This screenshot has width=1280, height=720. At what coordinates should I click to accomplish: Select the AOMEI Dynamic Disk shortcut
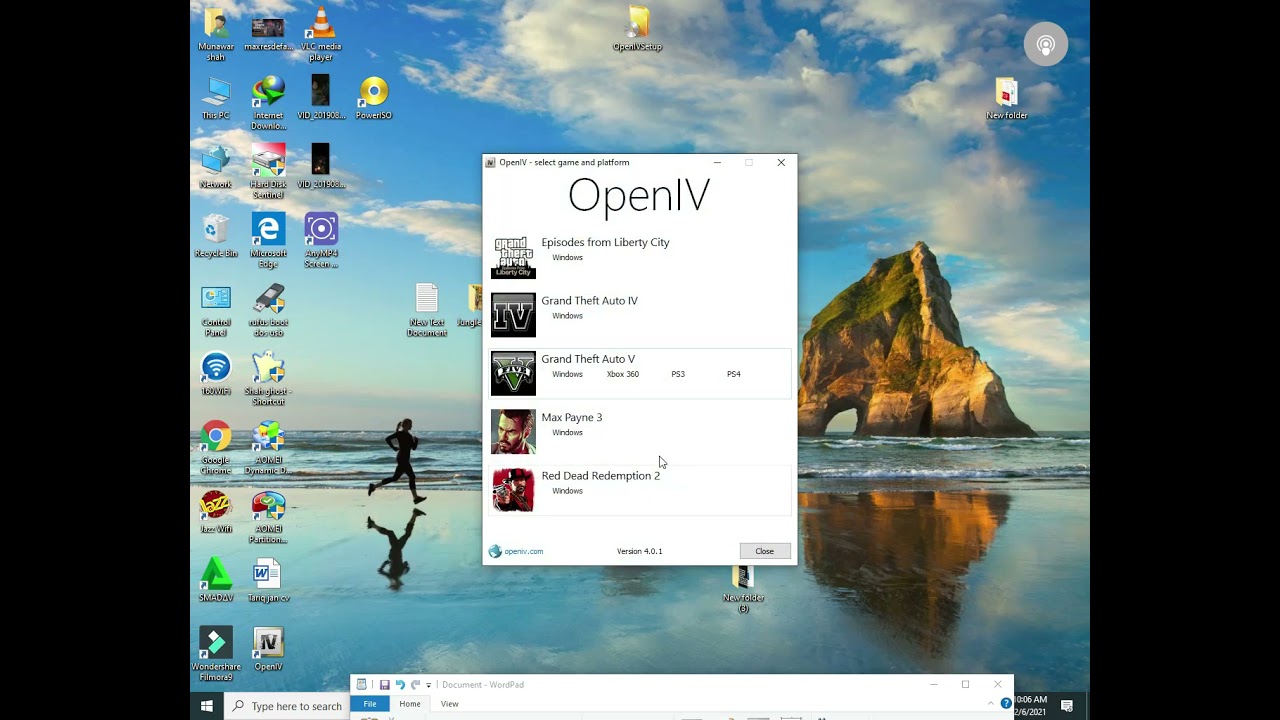268,448
